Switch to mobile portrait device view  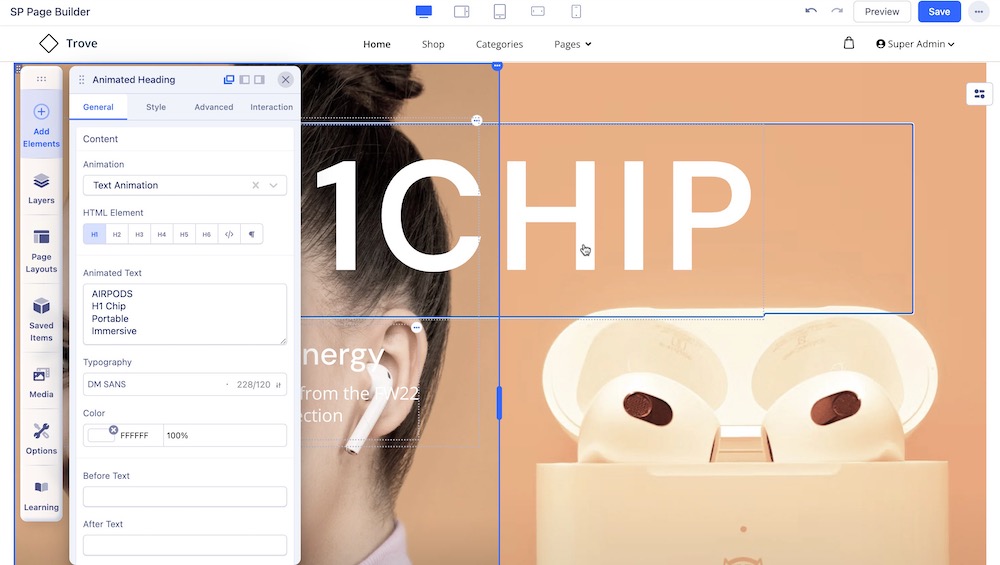coord(576,12)
